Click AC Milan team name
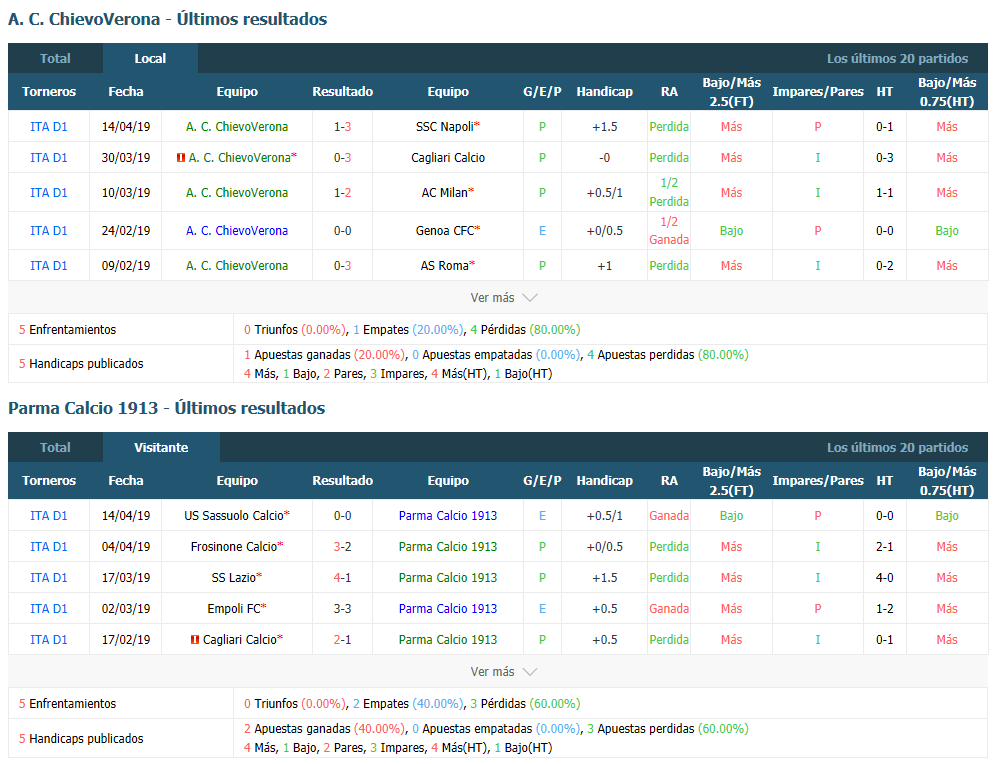 pos(445,193)
